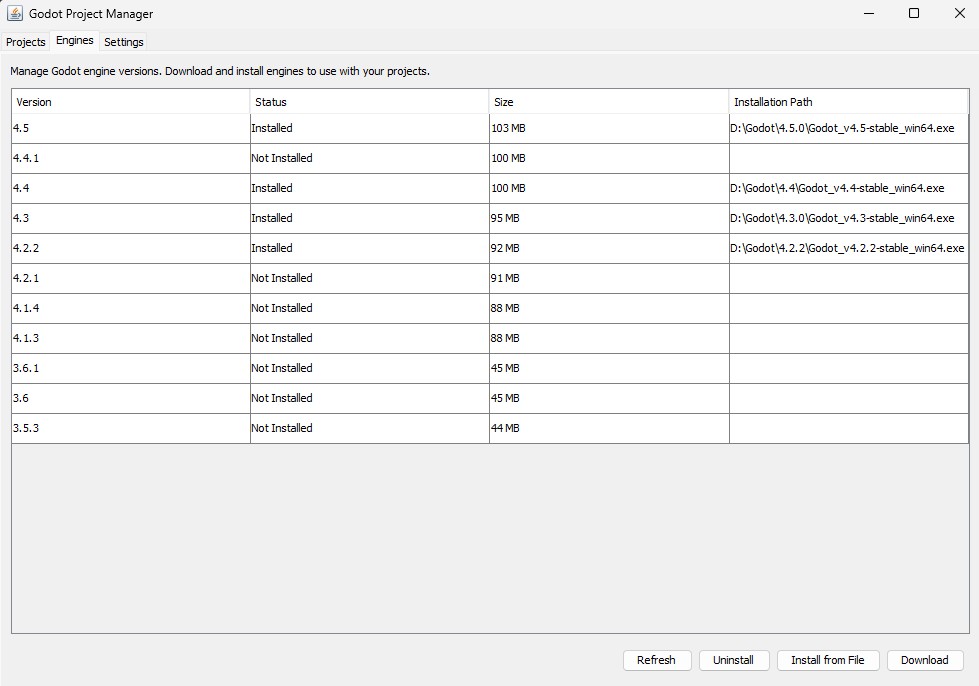Select the version 3.5.3 row
Viewport: 979px width, 686px height.
coord(130,428)
